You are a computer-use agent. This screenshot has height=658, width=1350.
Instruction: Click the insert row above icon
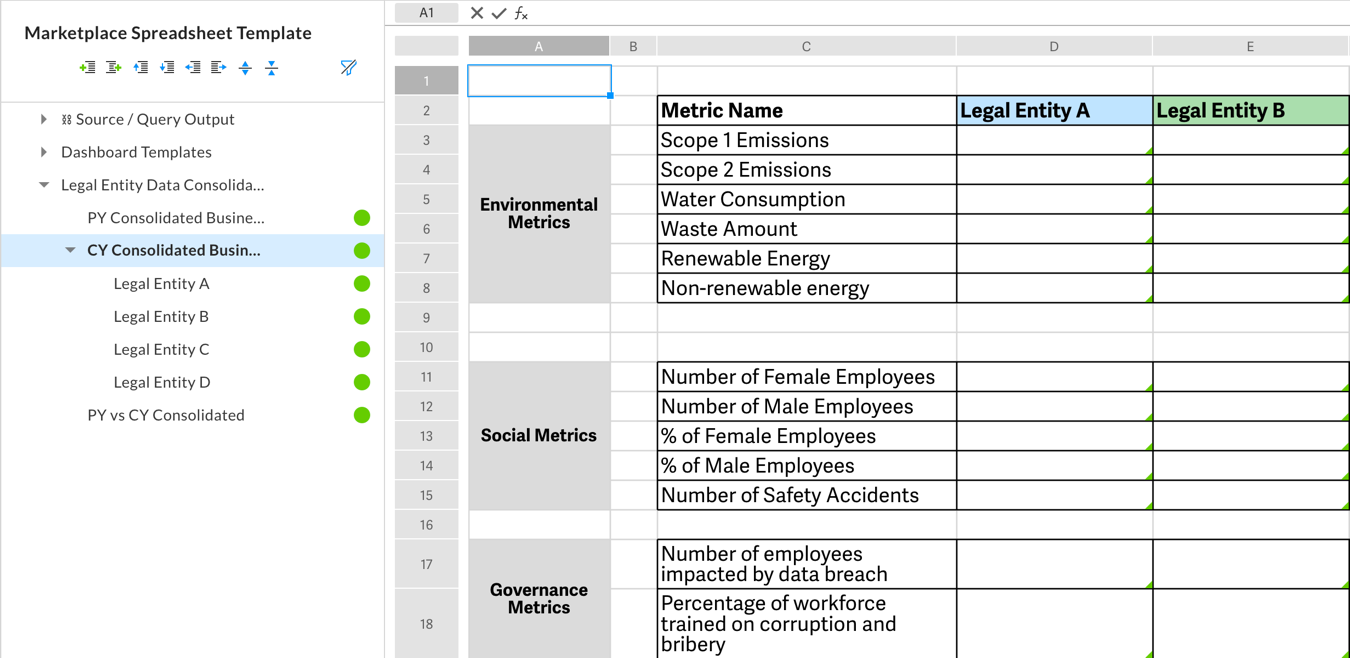[141, 67]
